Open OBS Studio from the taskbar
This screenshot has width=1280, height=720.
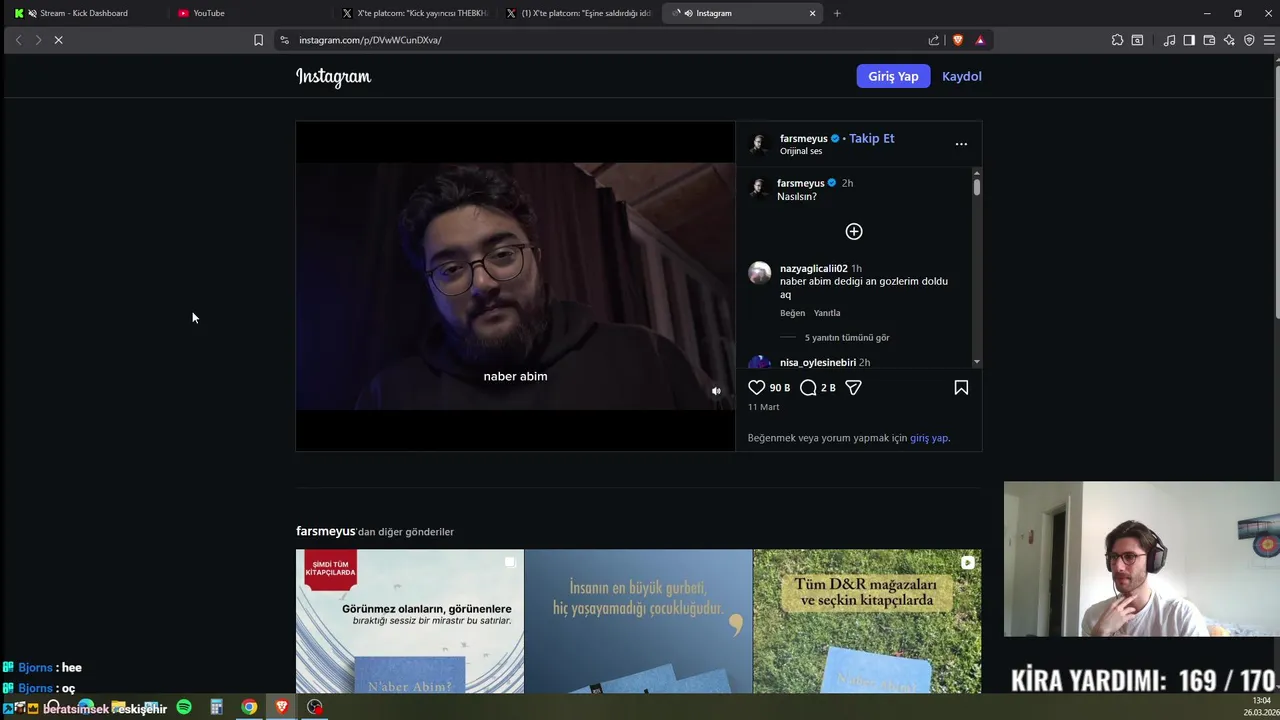[x=315, y=707]
